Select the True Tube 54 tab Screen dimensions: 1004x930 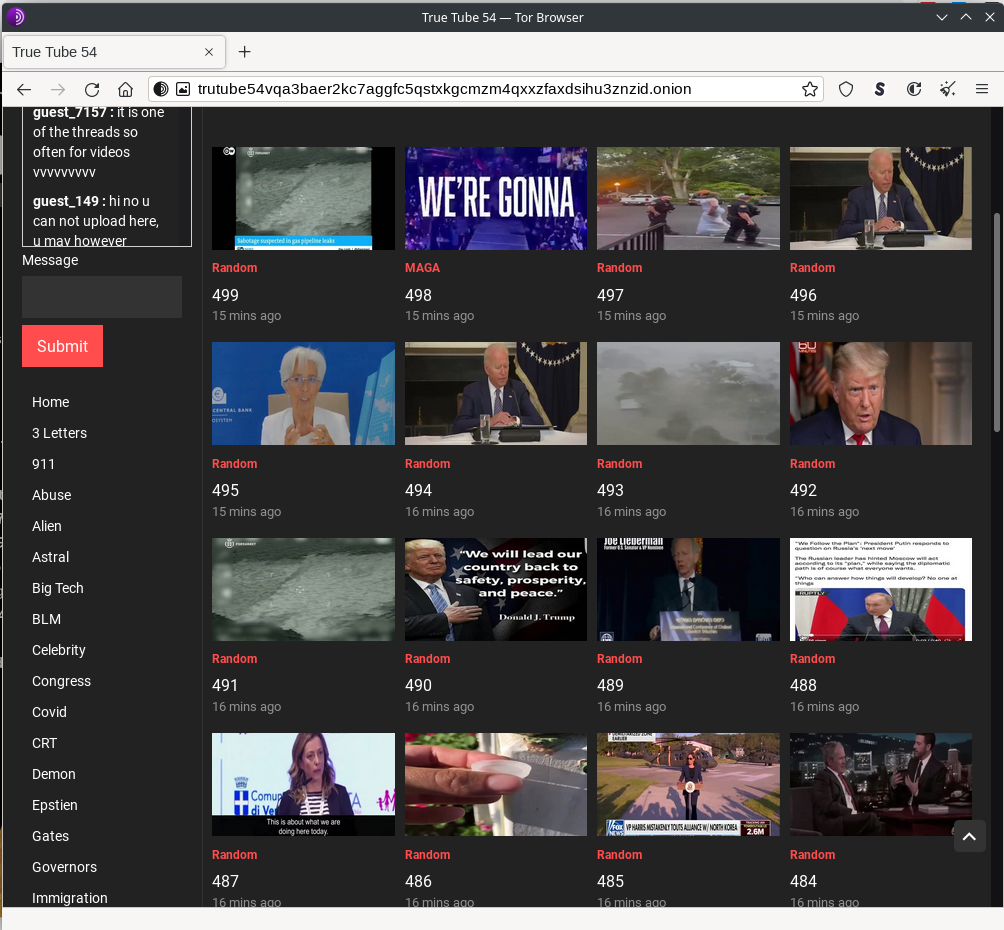click(x=114, y=52)
